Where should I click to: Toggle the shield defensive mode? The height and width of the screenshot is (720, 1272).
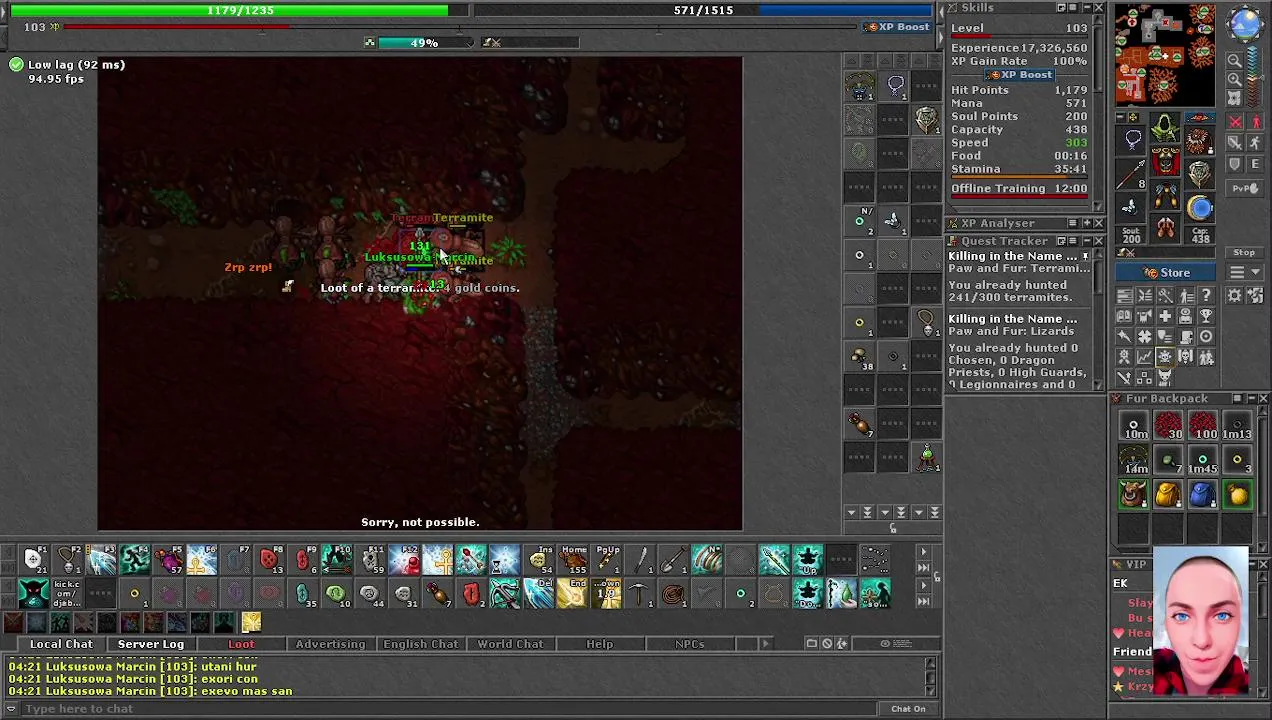pyautogui.click(x=1234, y=164)
